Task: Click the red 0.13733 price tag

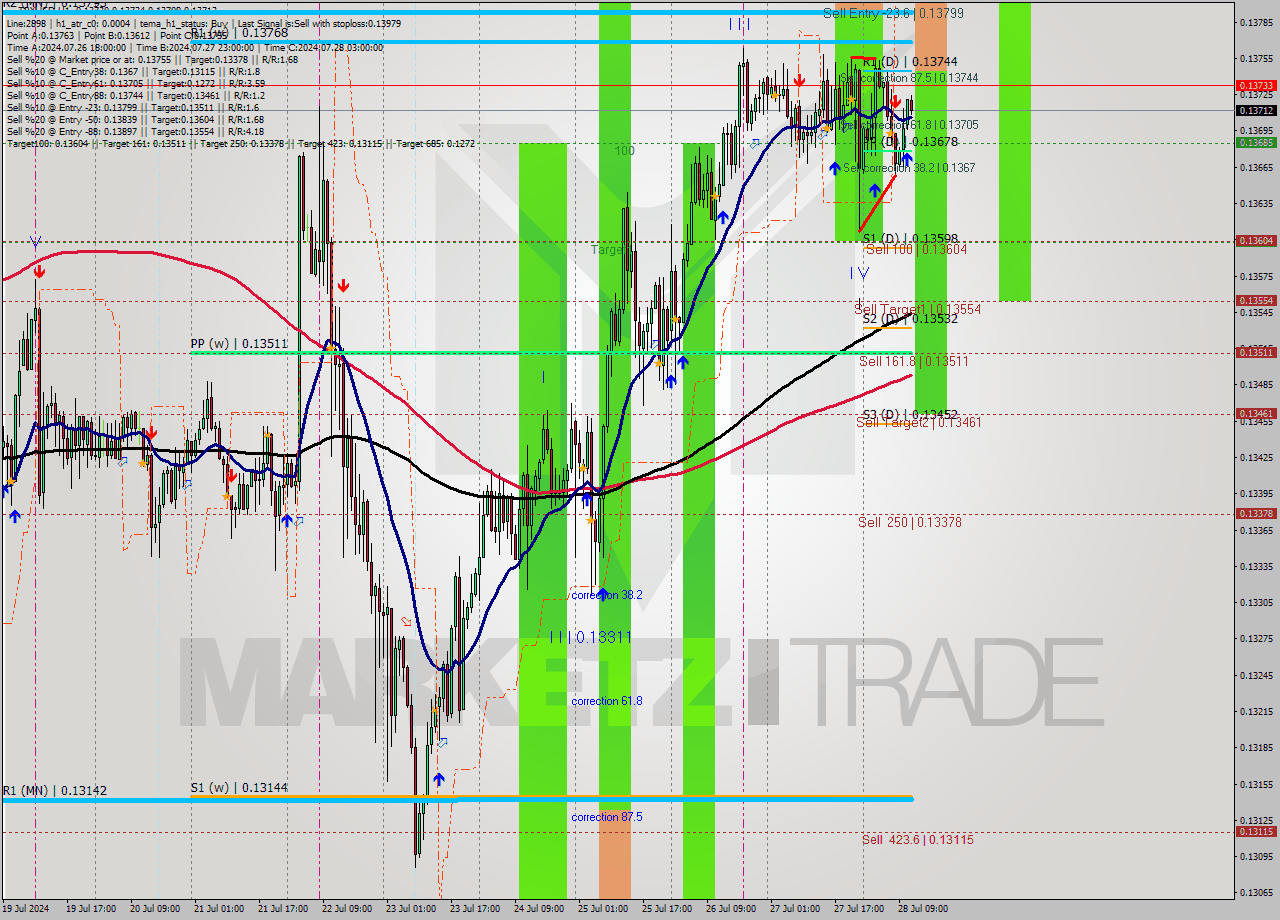Action: coord(1256,86)
